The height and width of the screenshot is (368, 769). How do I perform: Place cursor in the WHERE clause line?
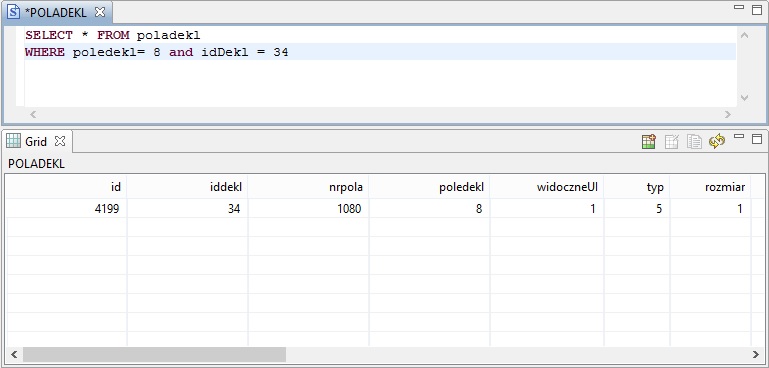[157, 52]
